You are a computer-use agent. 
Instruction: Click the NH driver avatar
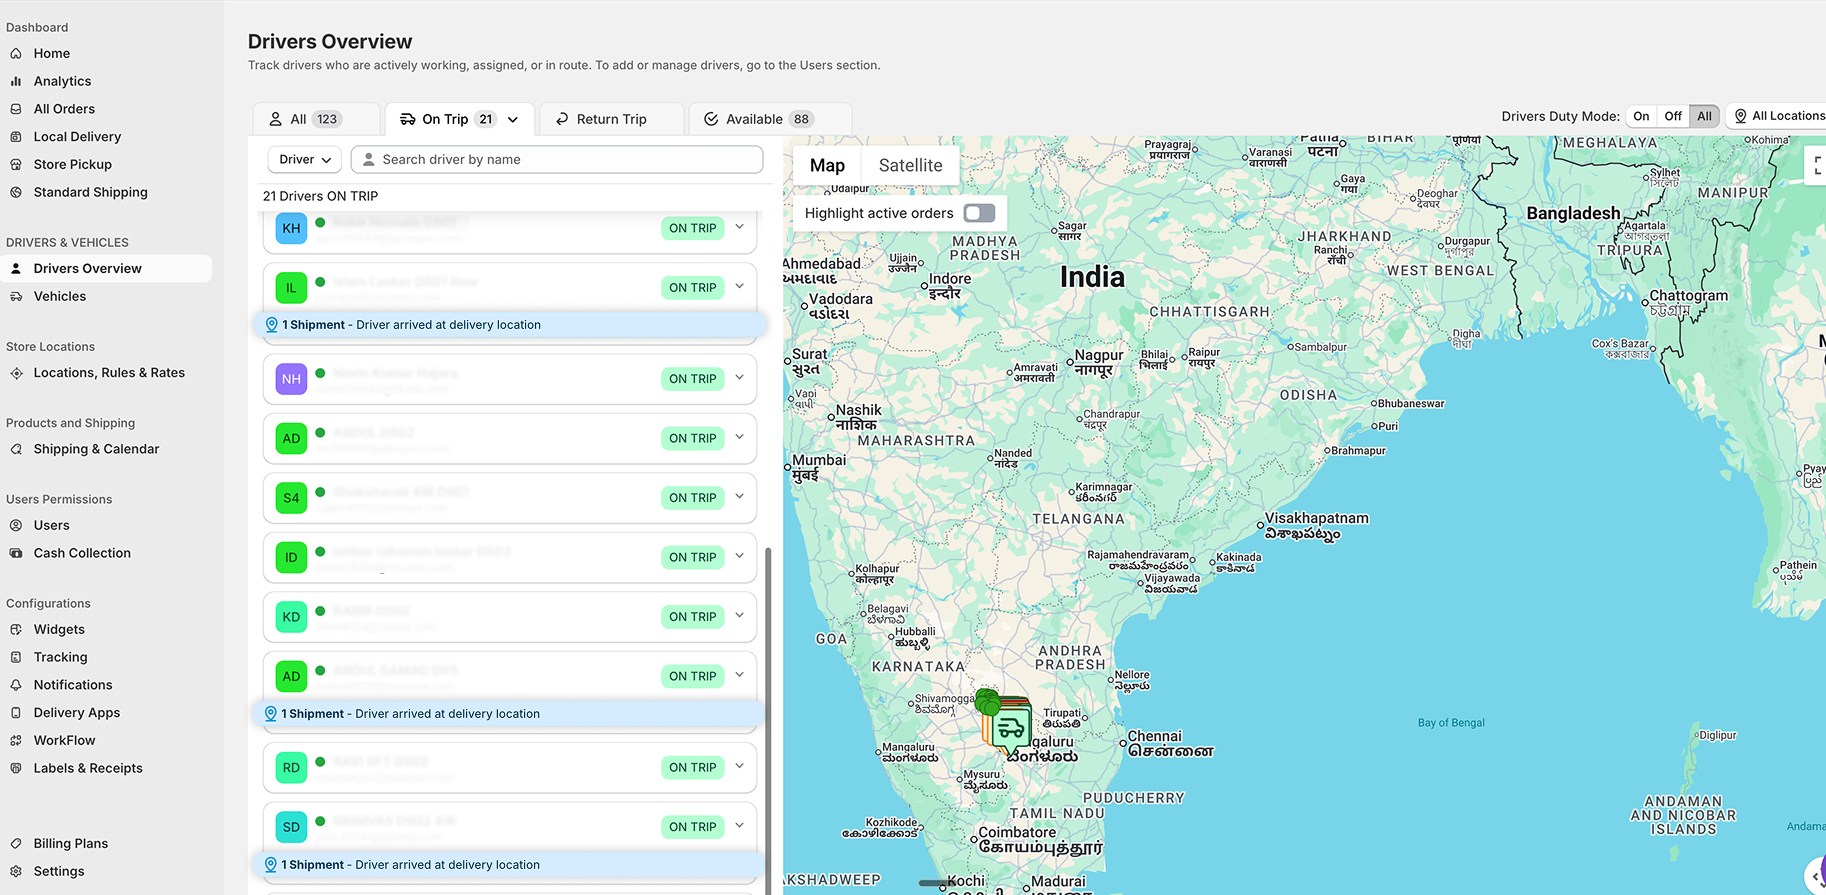click(x=291, y=379)
